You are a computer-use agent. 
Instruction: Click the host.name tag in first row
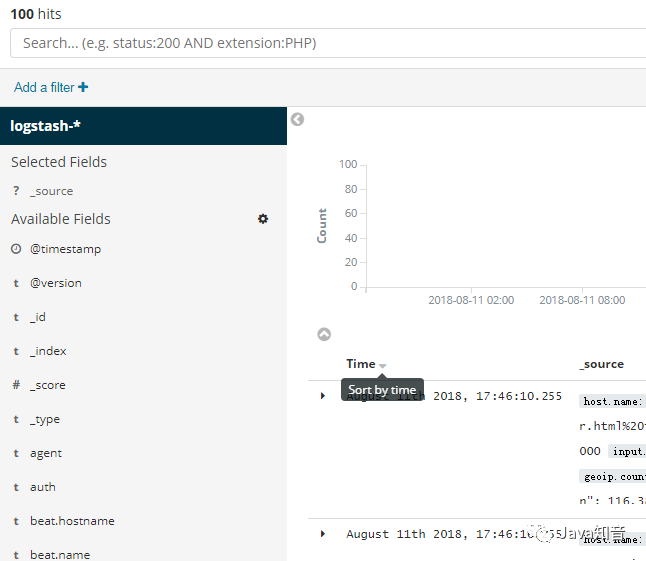click(x=612, y=402)
